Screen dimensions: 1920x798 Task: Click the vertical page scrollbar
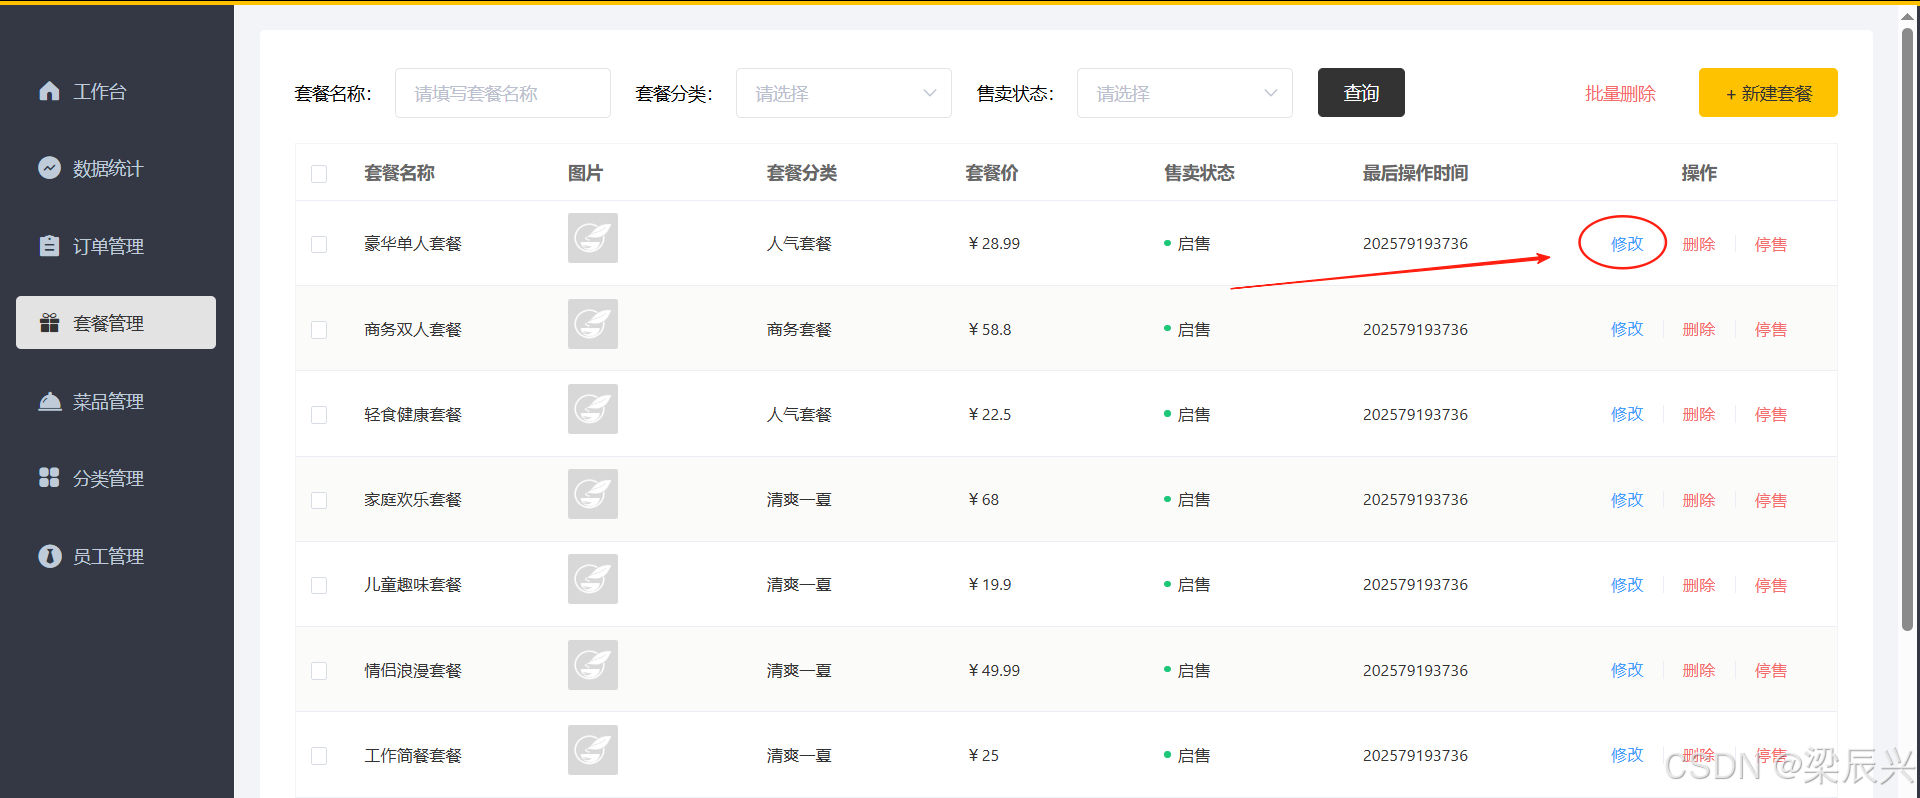tap(1907, 330)
